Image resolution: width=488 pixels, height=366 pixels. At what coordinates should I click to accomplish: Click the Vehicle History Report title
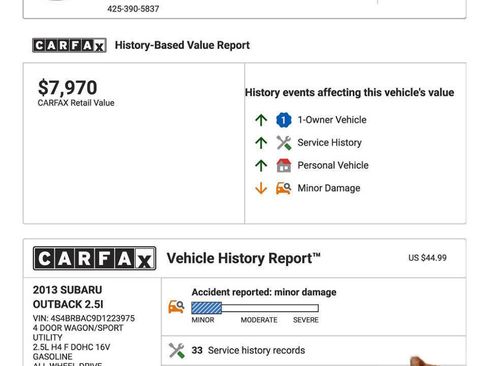pyautogui.click(x=244, y=259)
